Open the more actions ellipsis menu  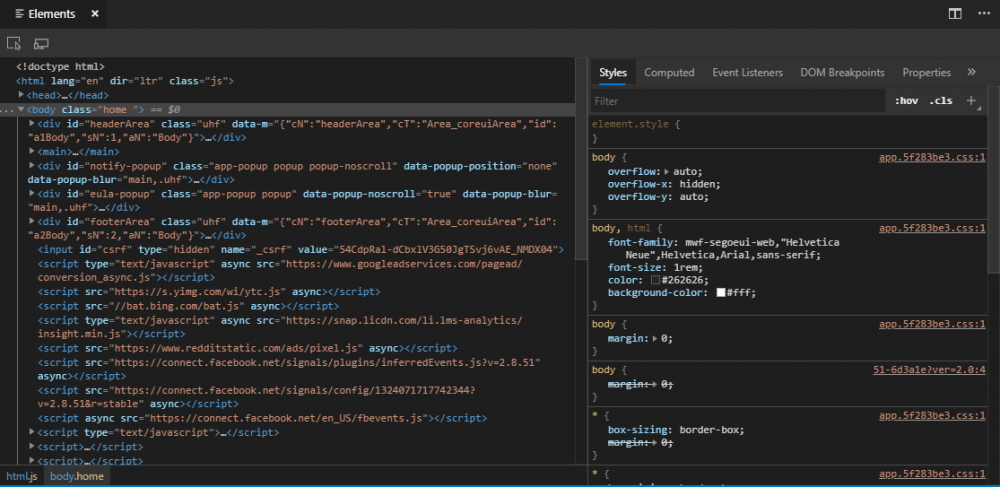(983, 13)
